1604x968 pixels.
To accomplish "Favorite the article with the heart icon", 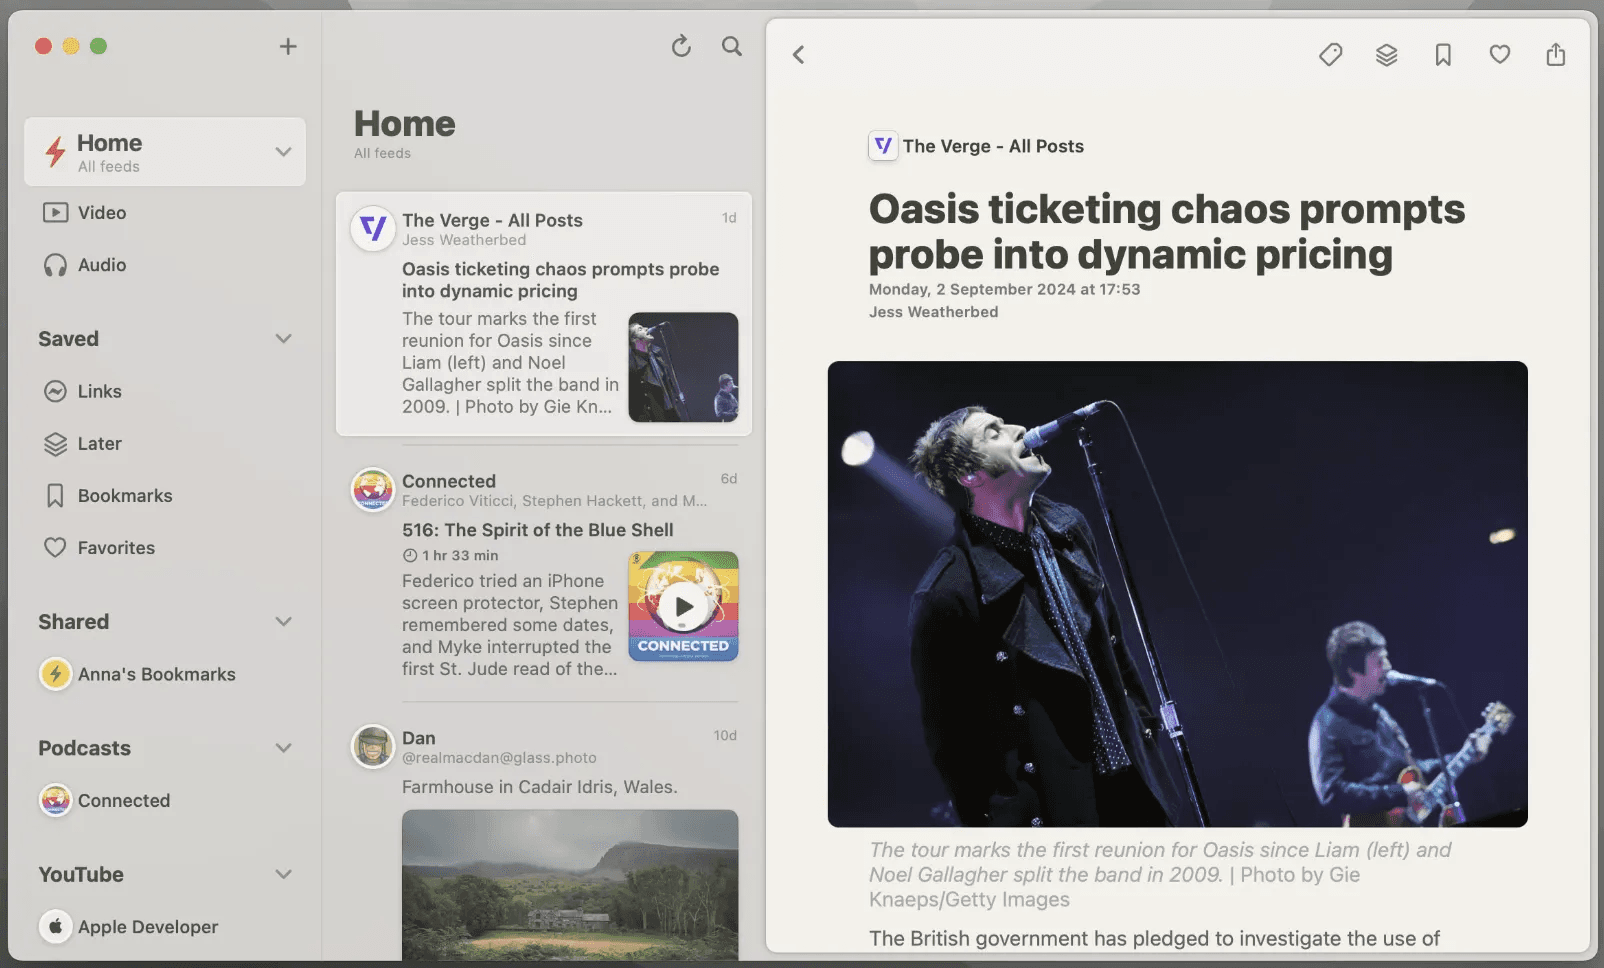I will pyautogui.click(x=1499, y=55).
